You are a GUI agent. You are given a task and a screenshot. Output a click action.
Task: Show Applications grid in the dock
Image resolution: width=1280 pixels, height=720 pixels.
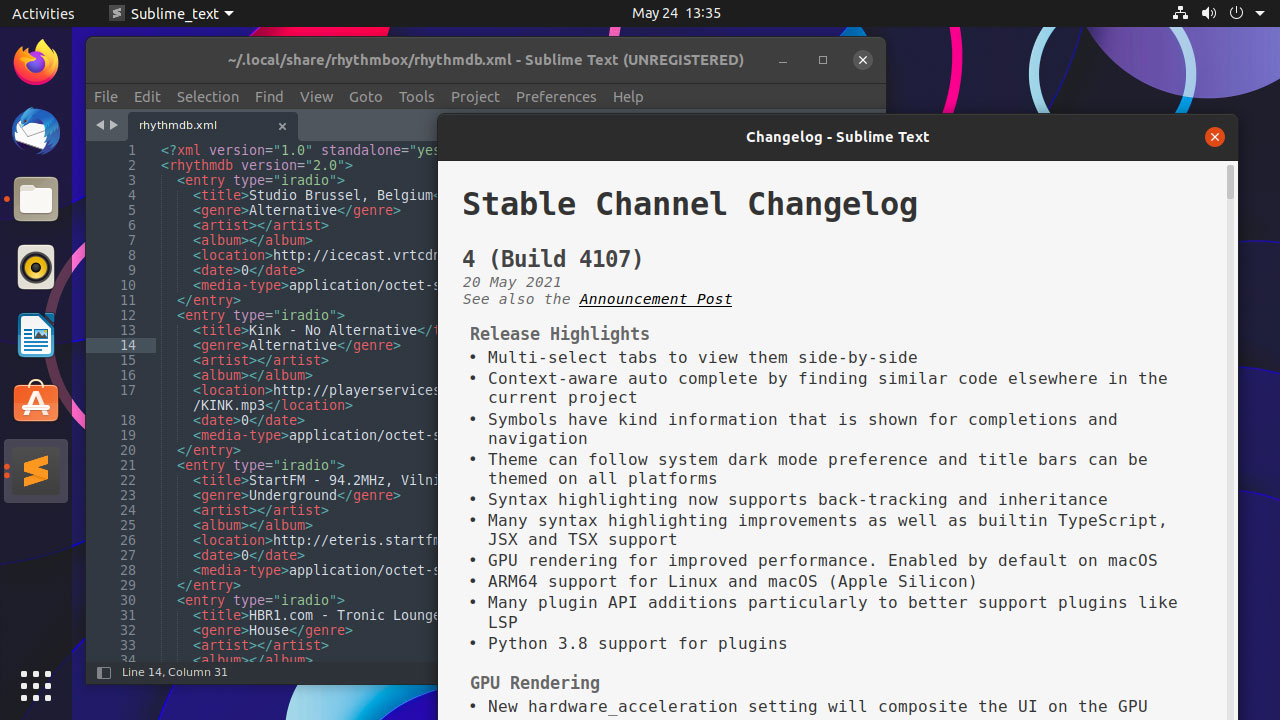click(x=36, y=686)
